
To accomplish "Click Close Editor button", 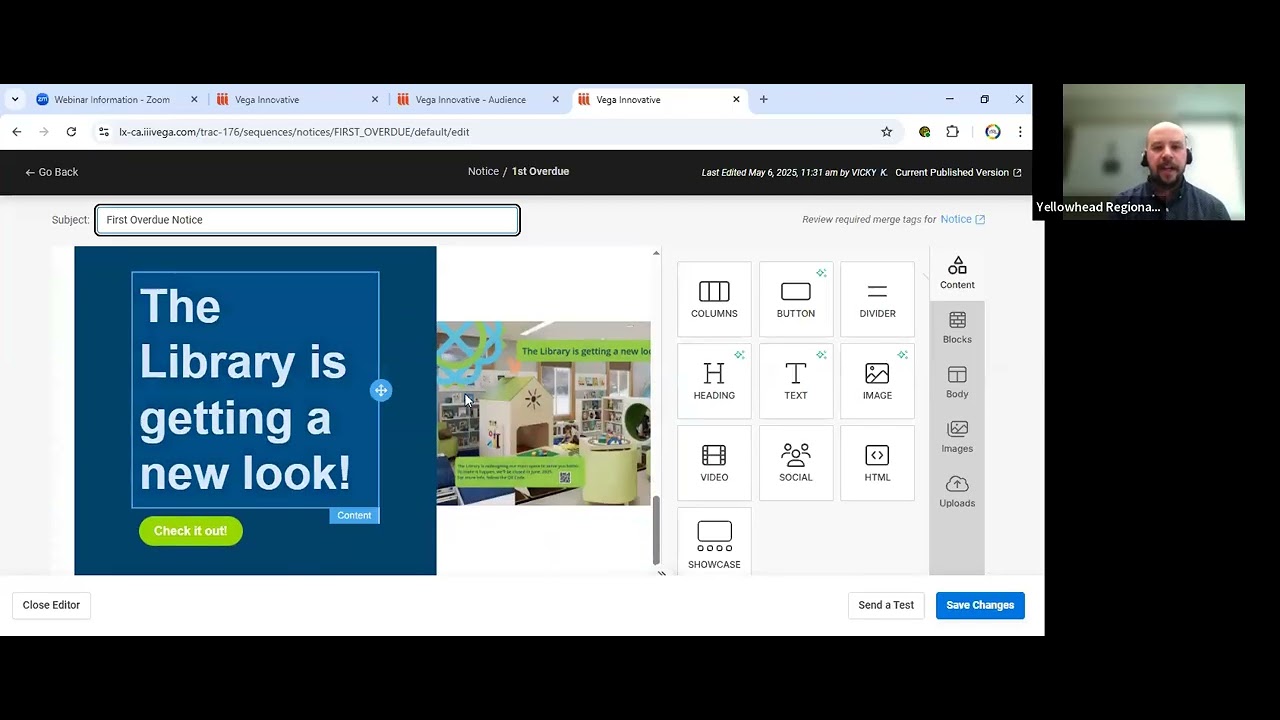I will pos(51,605).
